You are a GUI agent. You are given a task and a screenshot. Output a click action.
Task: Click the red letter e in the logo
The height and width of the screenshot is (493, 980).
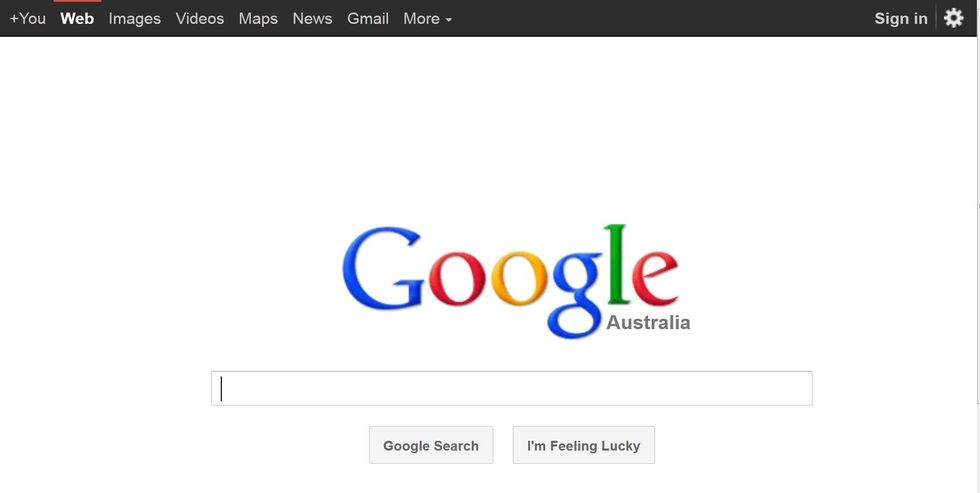[655, 277]
